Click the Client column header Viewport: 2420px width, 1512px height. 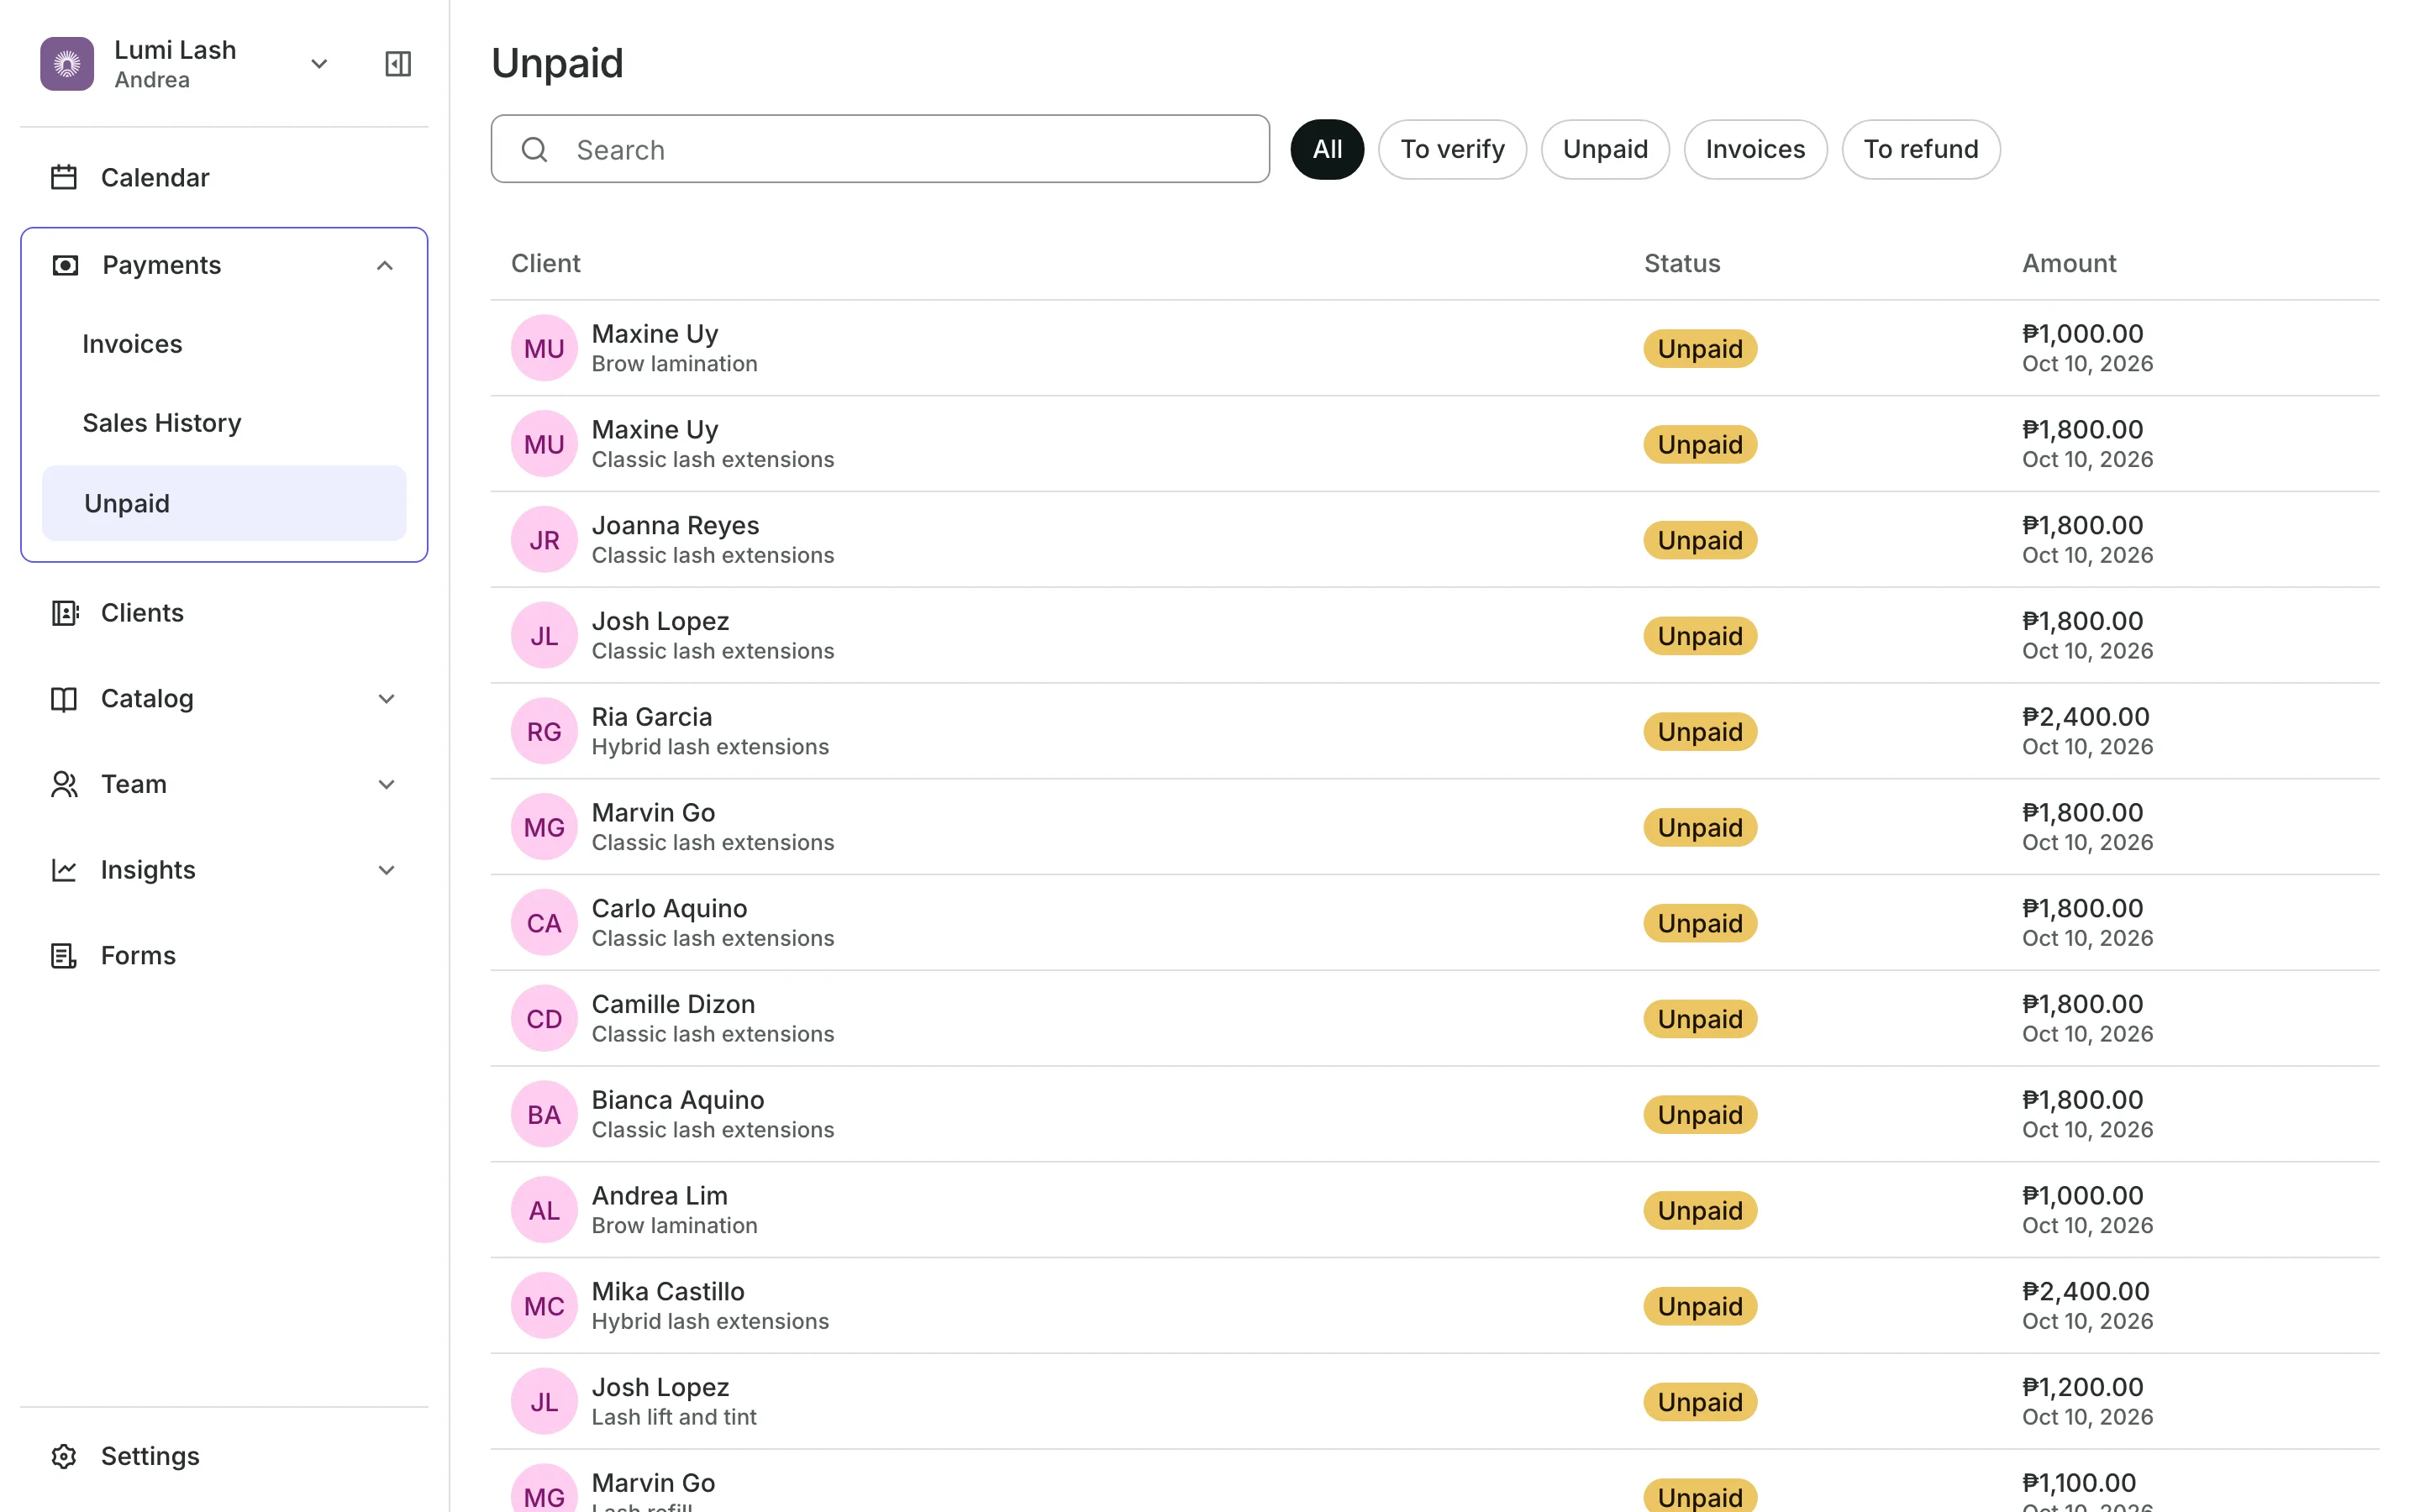(545, 263)
